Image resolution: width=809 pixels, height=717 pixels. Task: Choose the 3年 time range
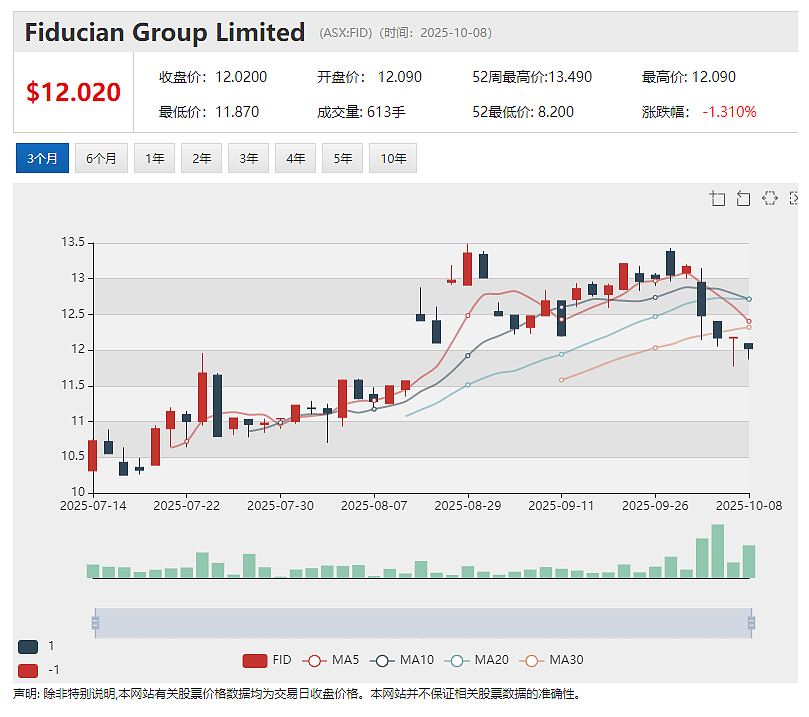tap(248, 158)
